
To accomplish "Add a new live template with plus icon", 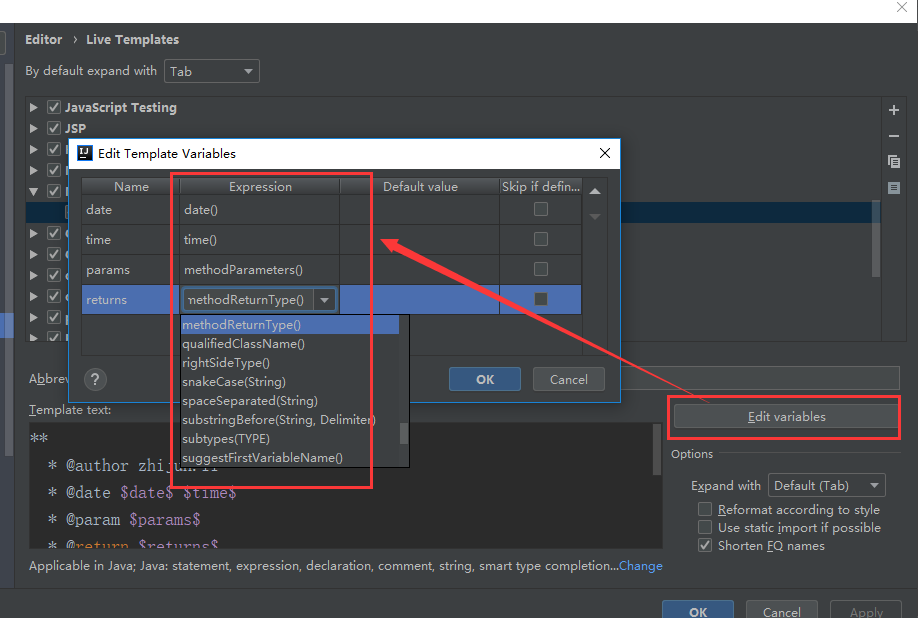I will (x=893, y=110).
